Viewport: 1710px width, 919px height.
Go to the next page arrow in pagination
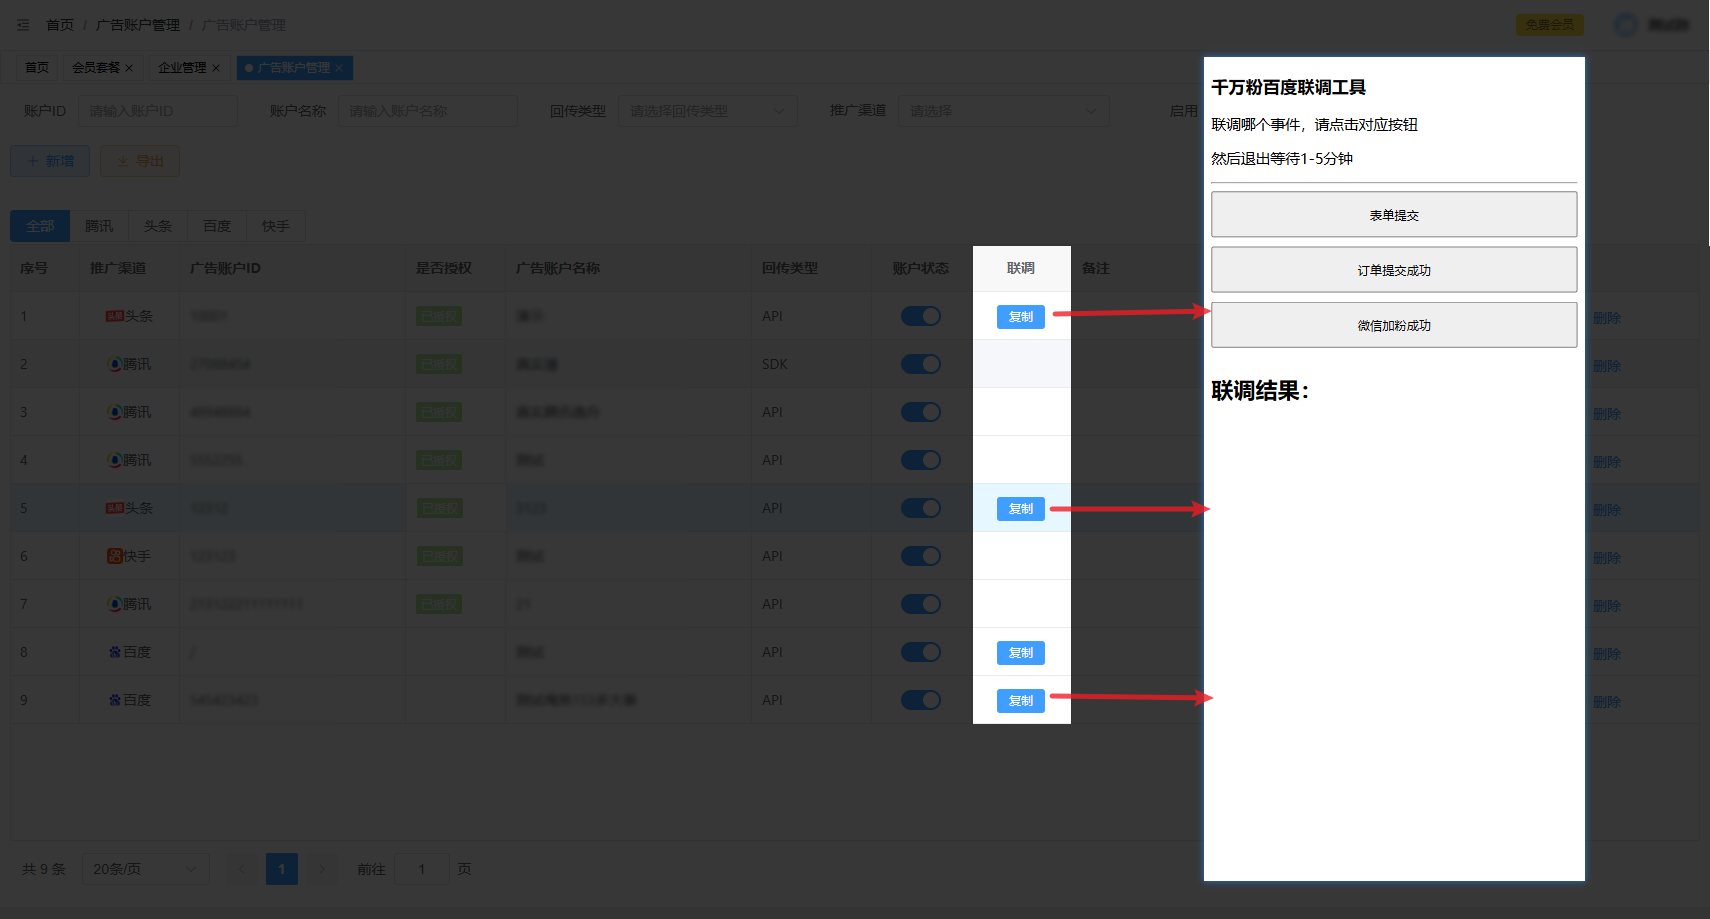(321, 869)
